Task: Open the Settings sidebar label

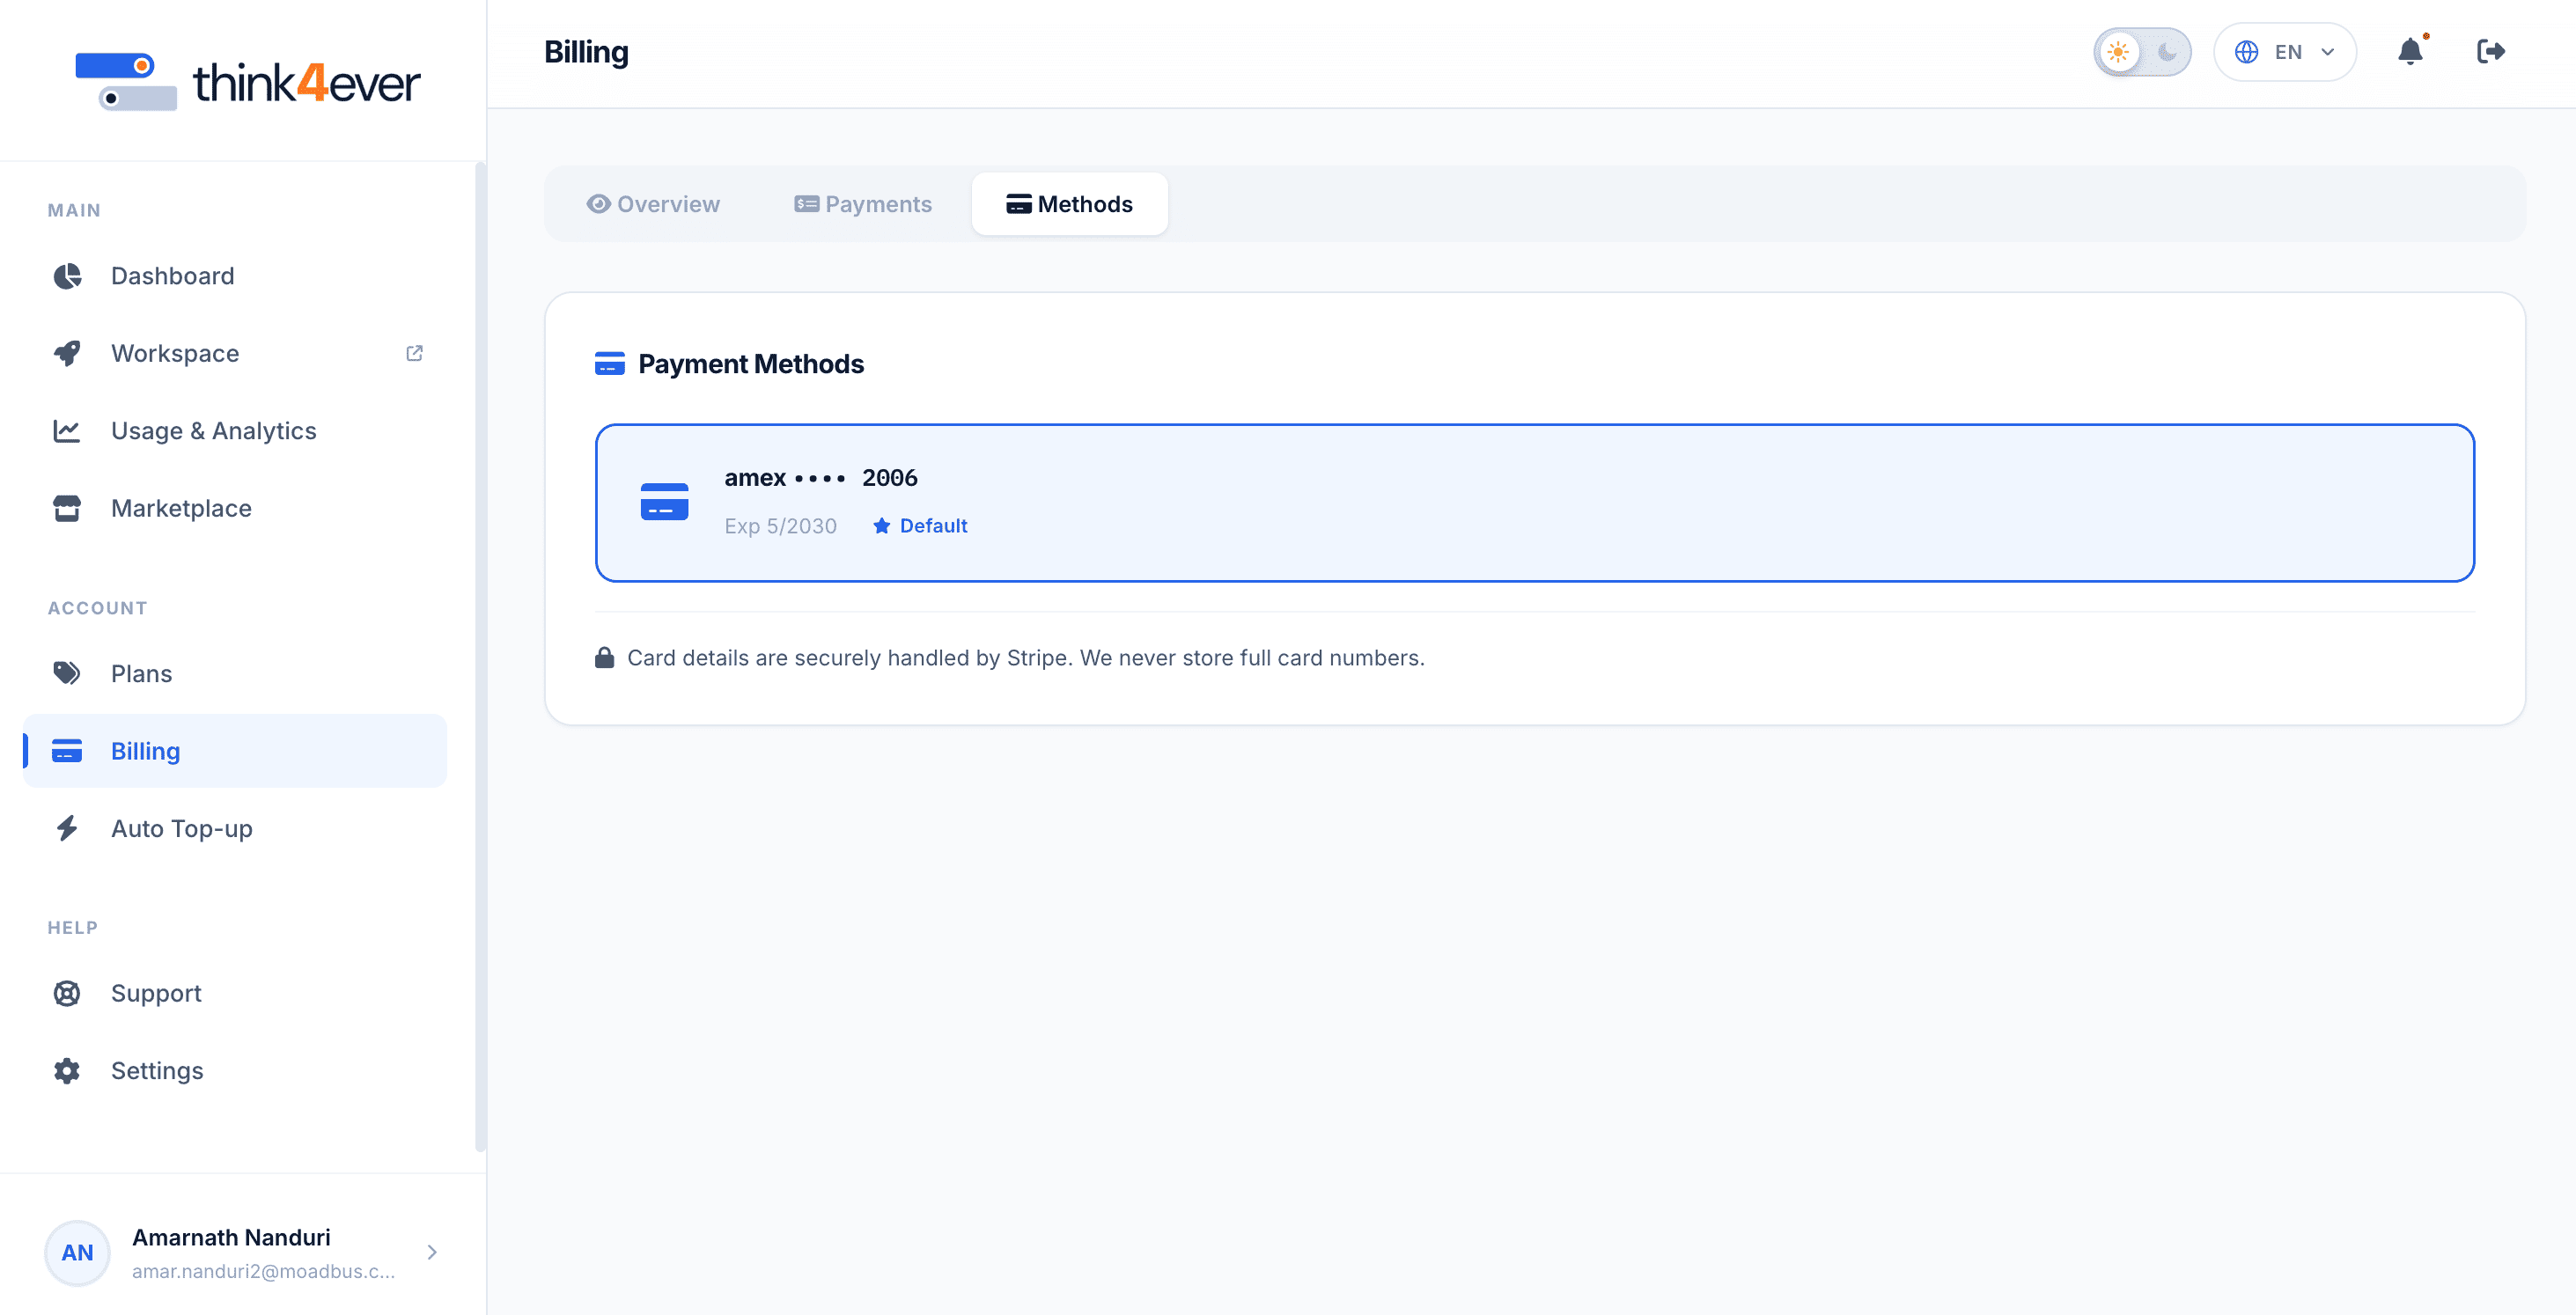Action: (157, 1071)
